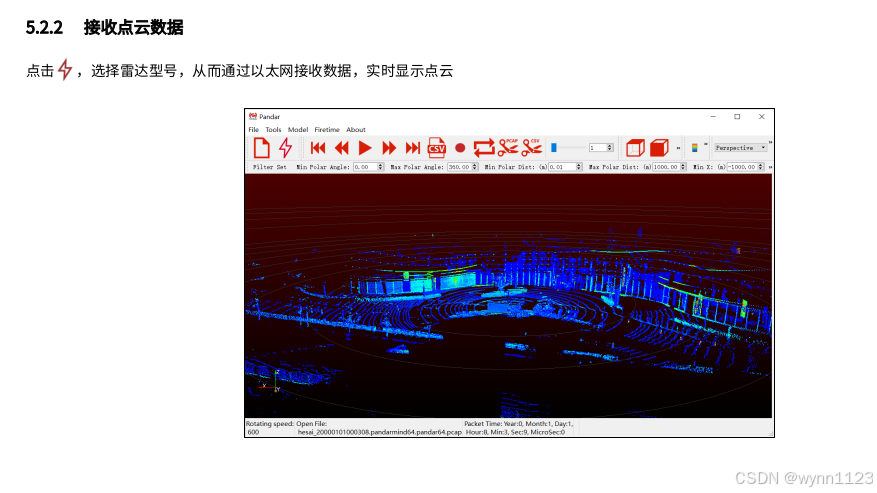The image size is (877, 493).
Task: Click the fast-forward double-arrow button
Action: point(389,148)
